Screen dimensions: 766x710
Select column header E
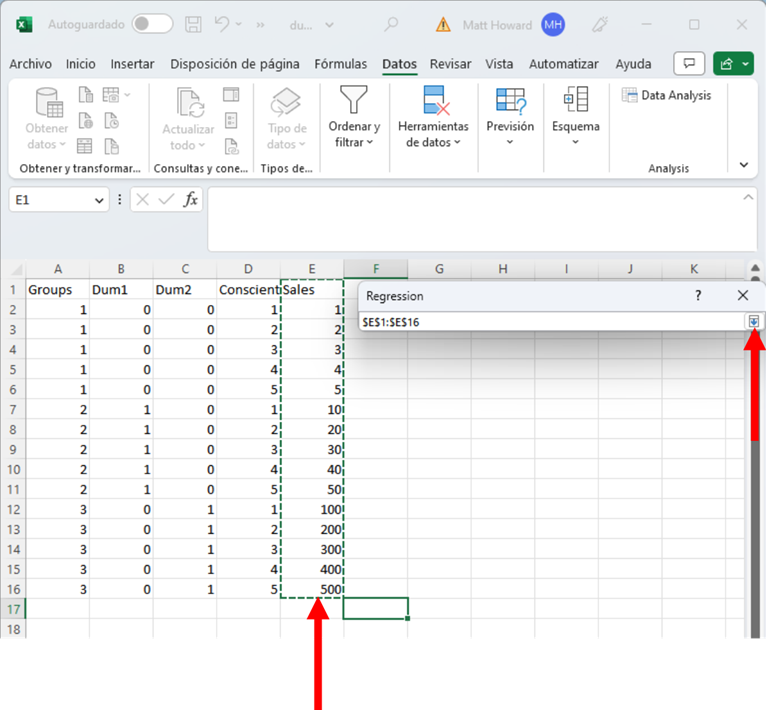(312, 269)
